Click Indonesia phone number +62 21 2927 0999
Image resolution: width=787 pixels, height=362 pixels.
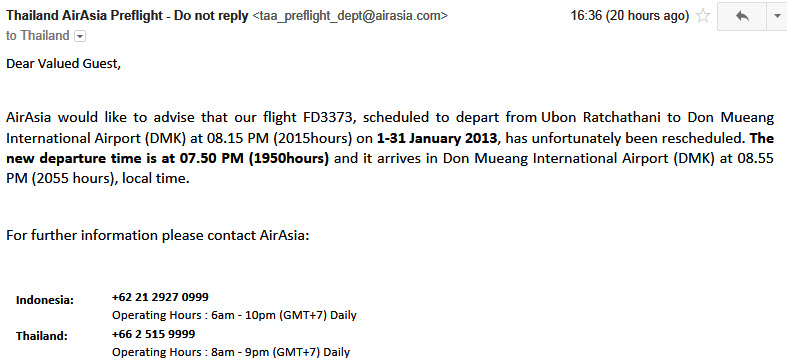(160, 297)
